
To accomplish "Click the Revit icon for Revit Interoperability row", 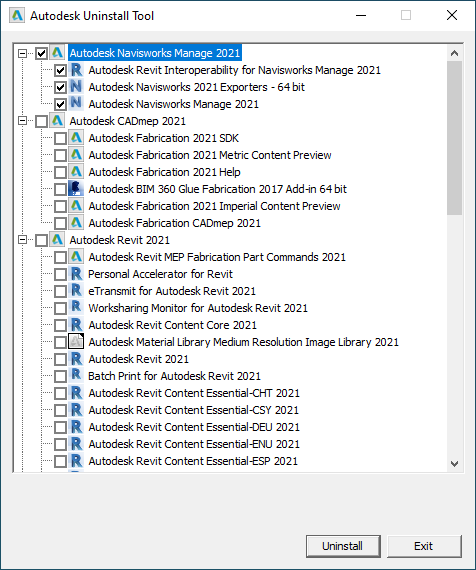I will click(x=76, y=70).
